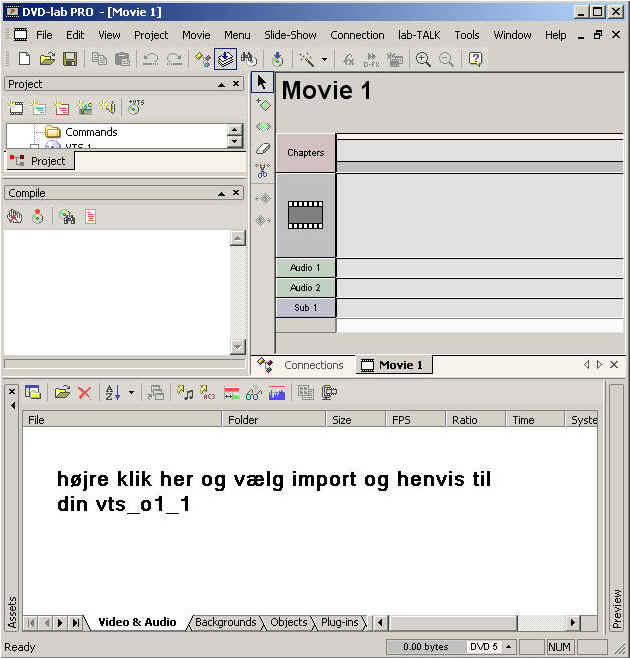This screenshot has width=630, height=659.
Task: Open the File menu
Action: (x=44, y=35)
